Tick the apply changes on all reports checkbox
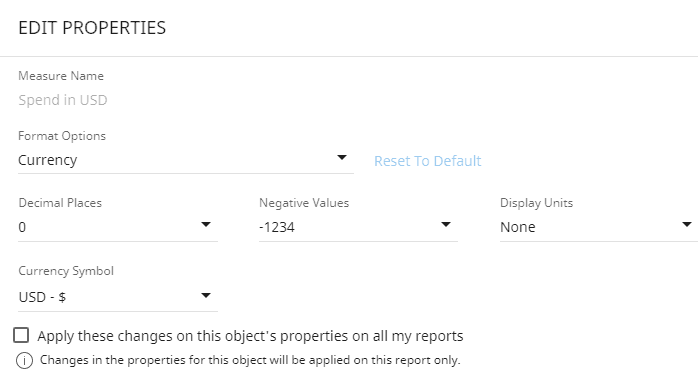The image size is (698, 379). 21,335
